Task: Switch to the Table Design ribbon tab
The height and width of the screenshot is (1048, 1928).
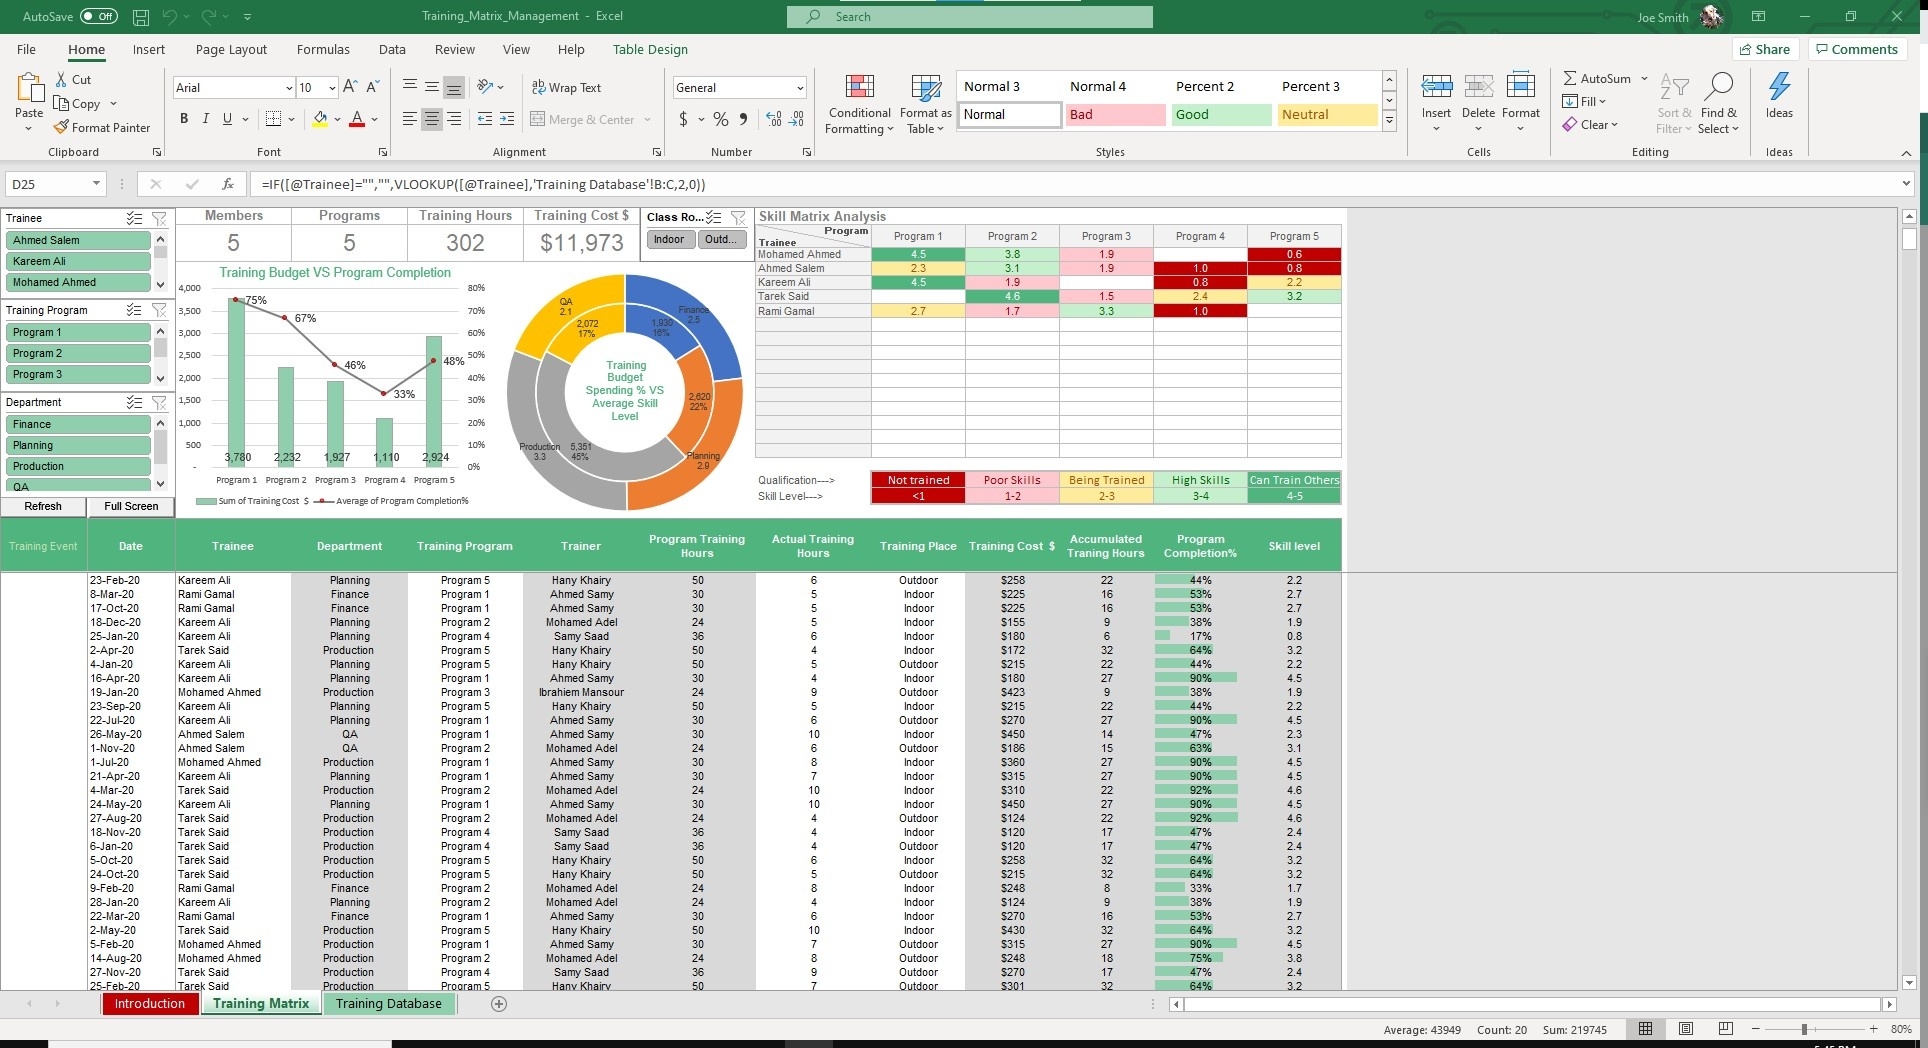Action: (649, 49)
